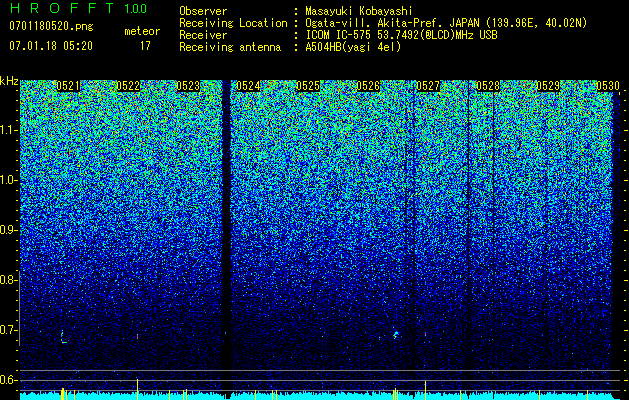Click the meteor count value 17
629x400 pixels.
point(145,46)
